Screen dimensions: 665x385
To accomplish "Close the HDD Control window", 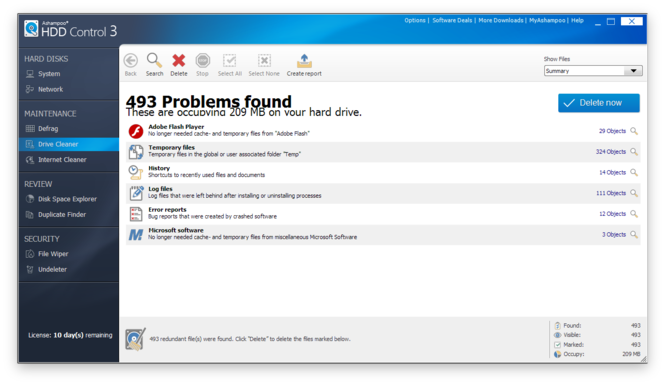I will pos(631,21).
